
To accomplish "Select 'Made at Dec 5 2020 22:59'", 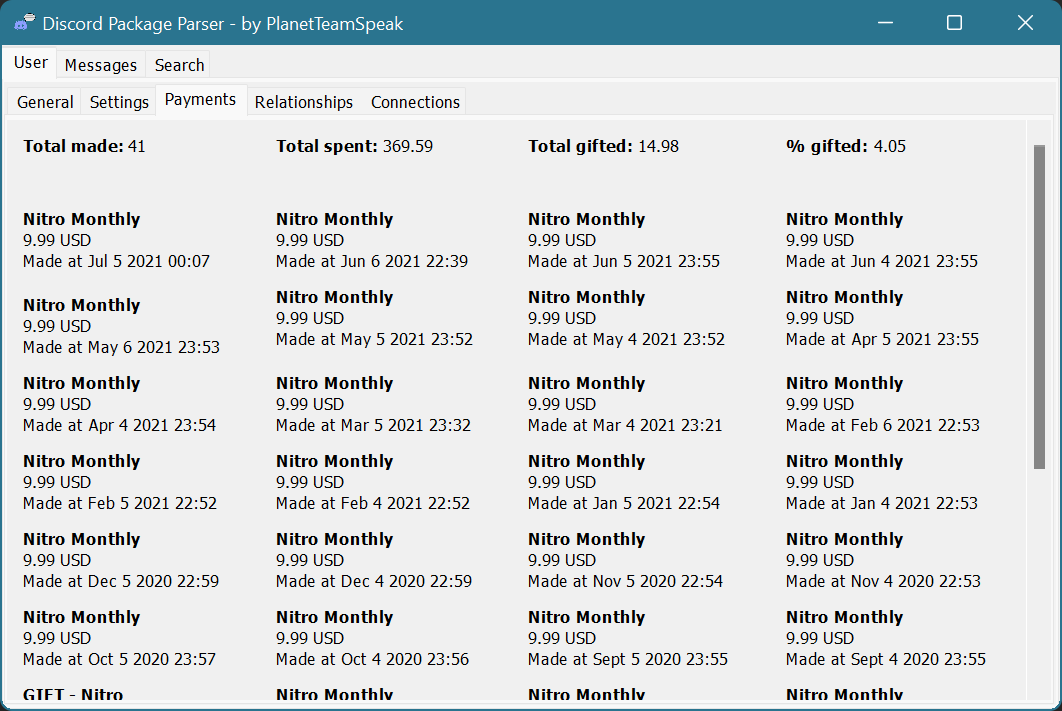I will (121, 581).
